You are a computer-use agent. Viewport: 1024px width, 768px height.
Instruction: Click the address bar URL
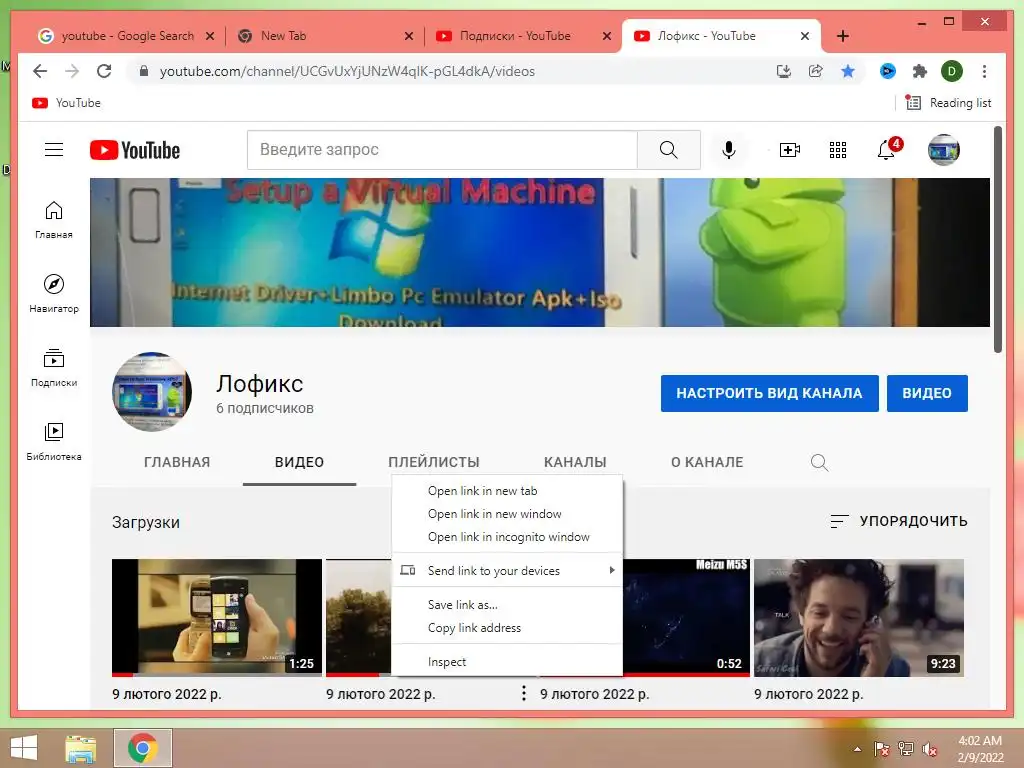click(x=347, y=71)
